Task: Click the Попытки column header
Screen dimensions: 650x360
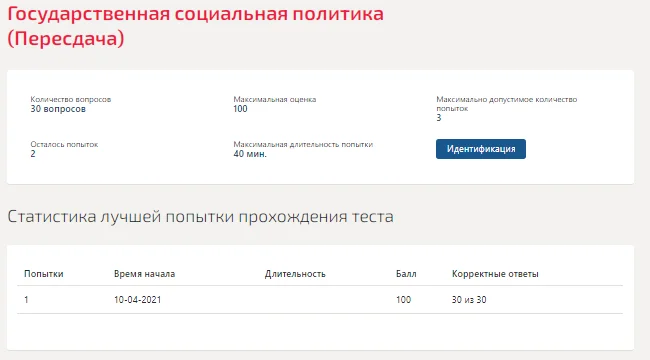Action: pyautogui.click(x=44, y=274)
